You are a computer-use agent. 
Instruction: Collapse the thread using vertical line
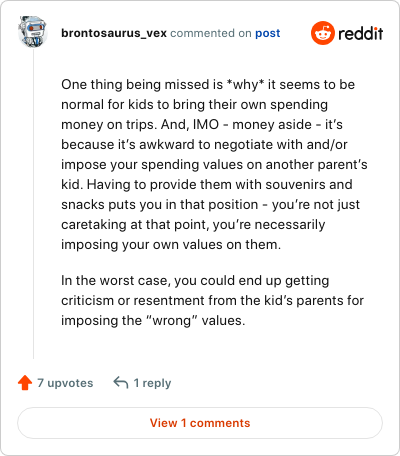click(x=33, y=203)
